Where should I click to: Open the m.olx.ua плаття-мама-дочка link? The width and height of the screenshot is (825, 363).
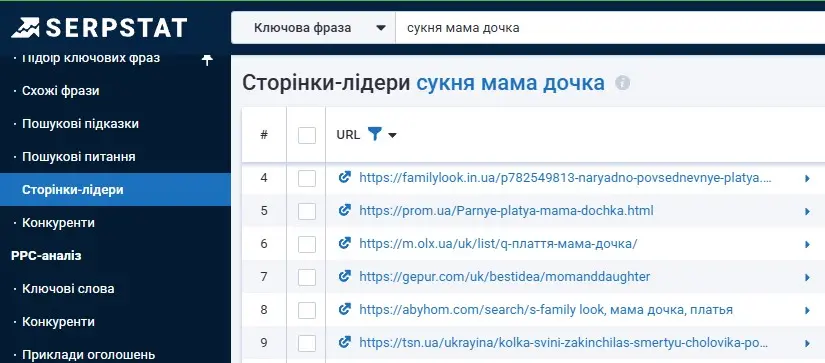click(x=498, y=244)
